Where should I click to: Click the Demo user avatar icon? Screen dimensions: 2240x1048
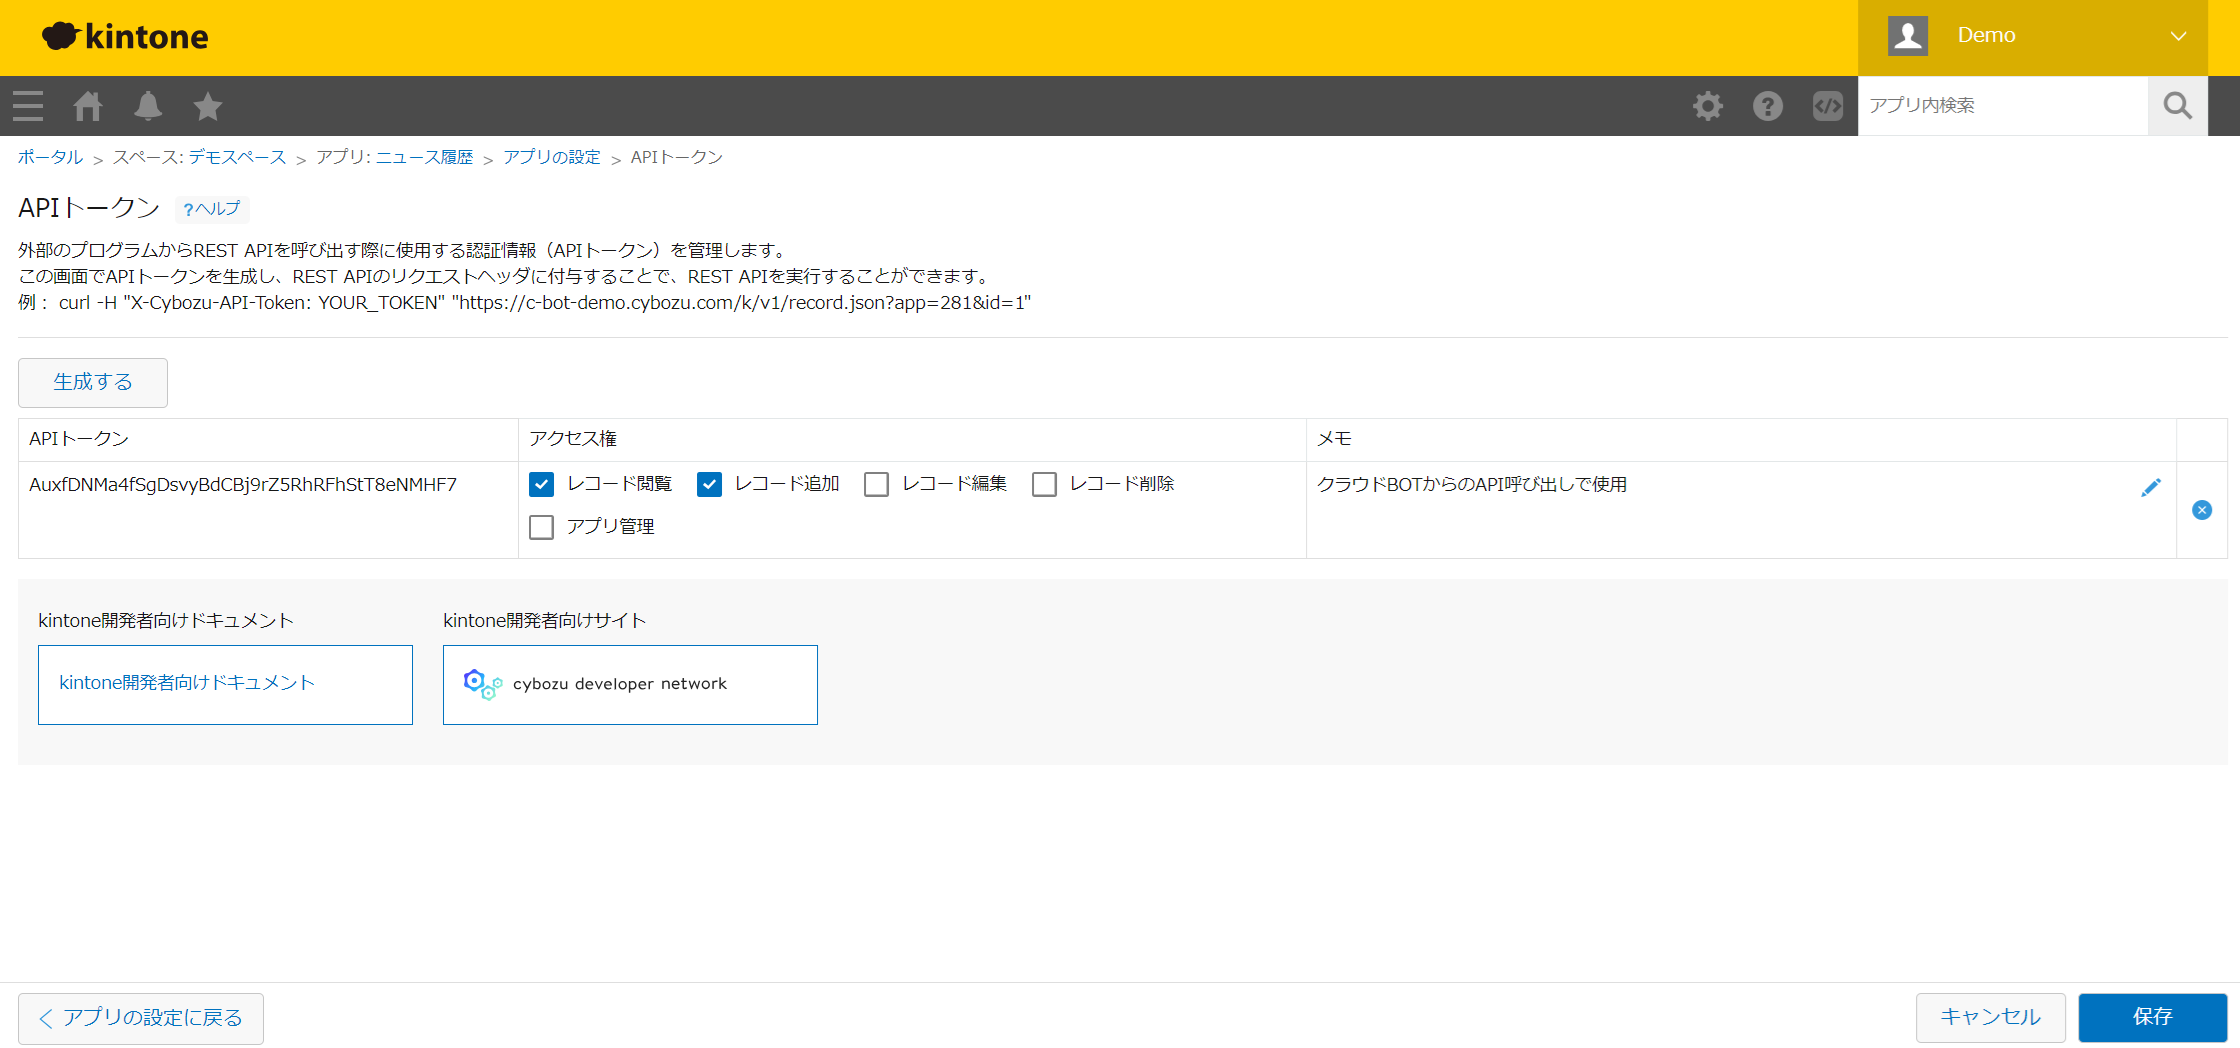1908,36
